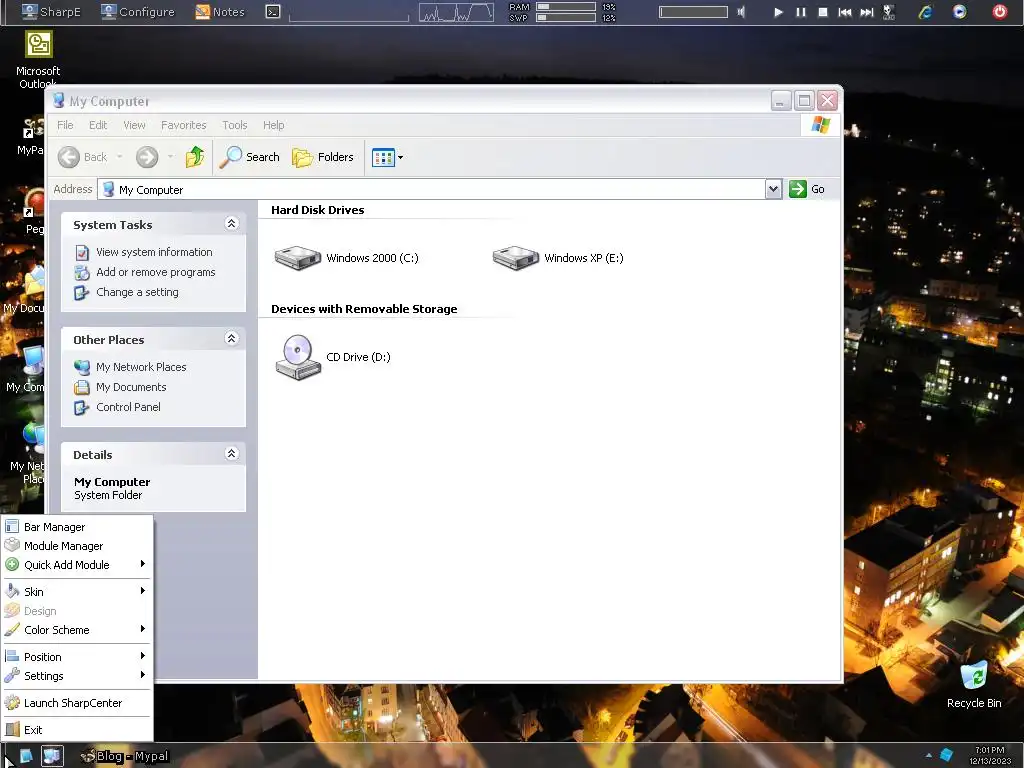Image resolution: width=1024 pixels, height=768 pixels.
Task: Open the Recycle Bin desktop icon
Action: point(974,684)
